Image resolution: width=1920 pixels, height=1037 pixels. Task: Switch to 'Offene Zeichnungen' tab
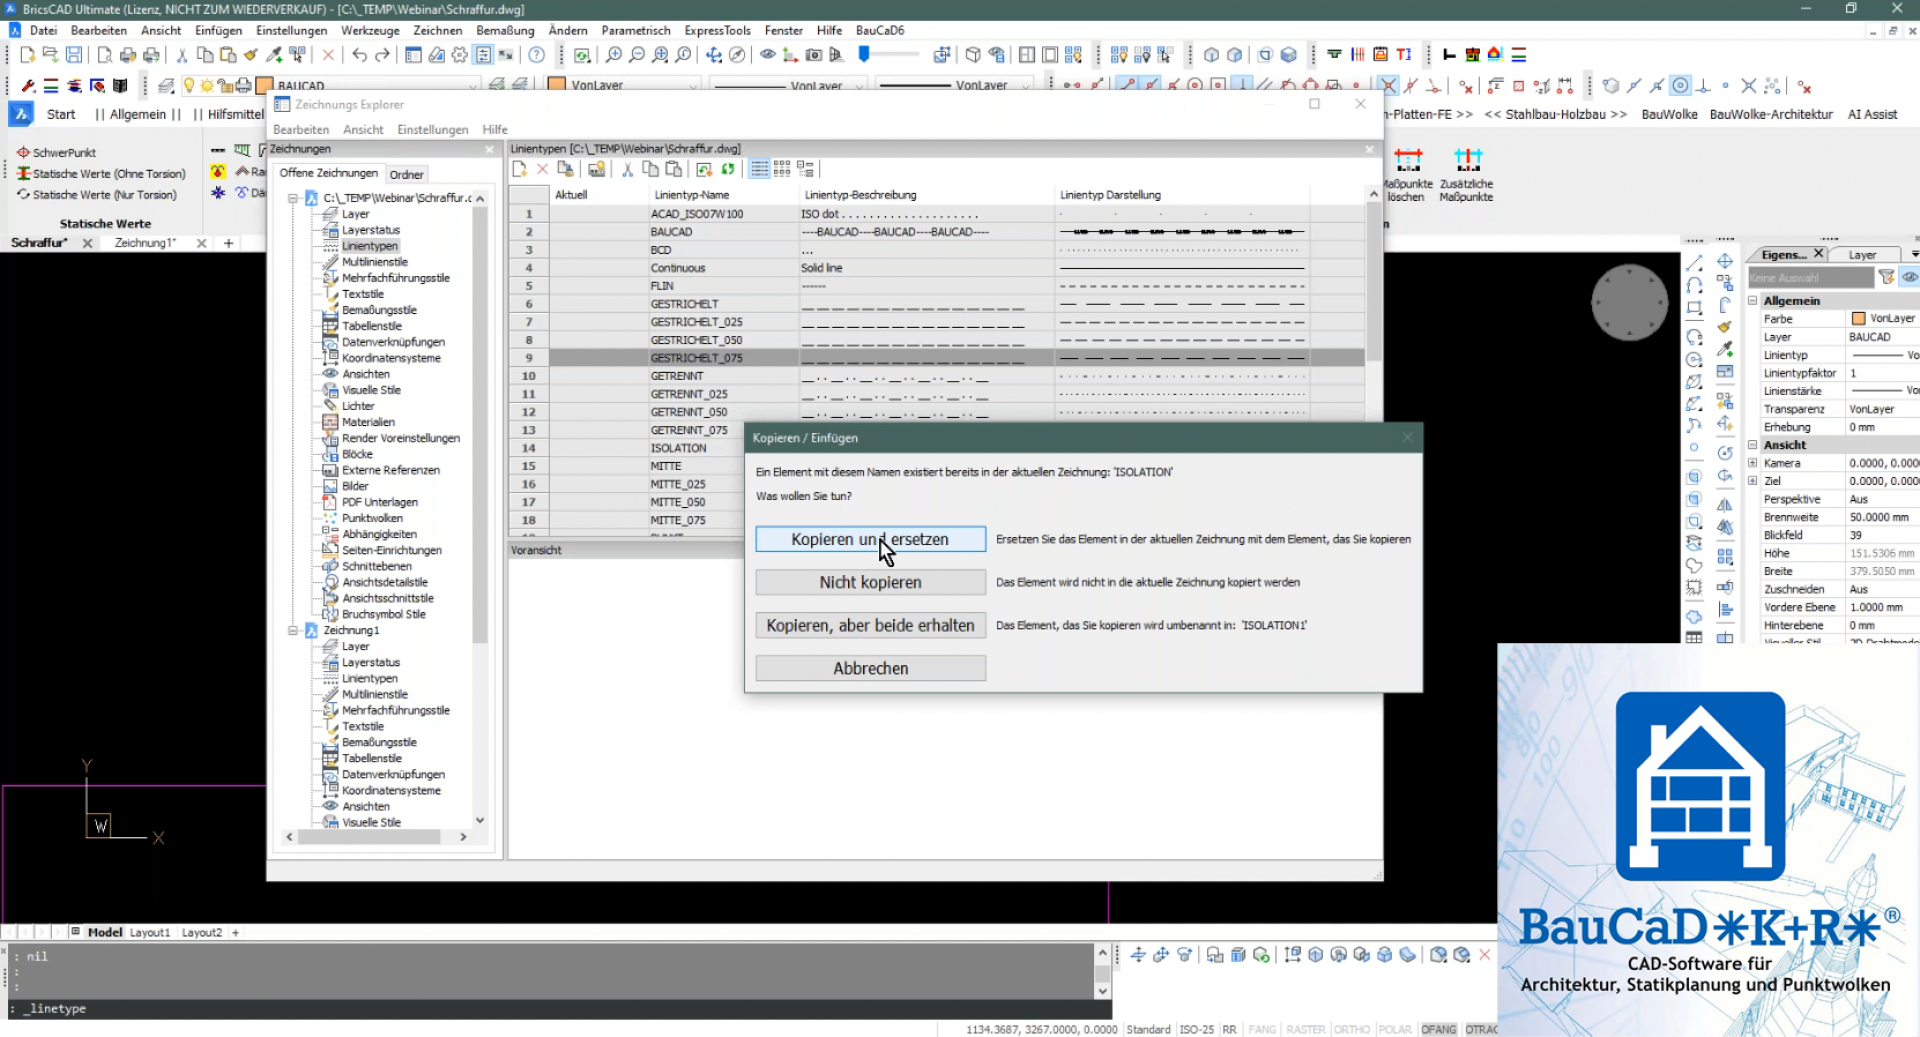click(x=328, y=173)
